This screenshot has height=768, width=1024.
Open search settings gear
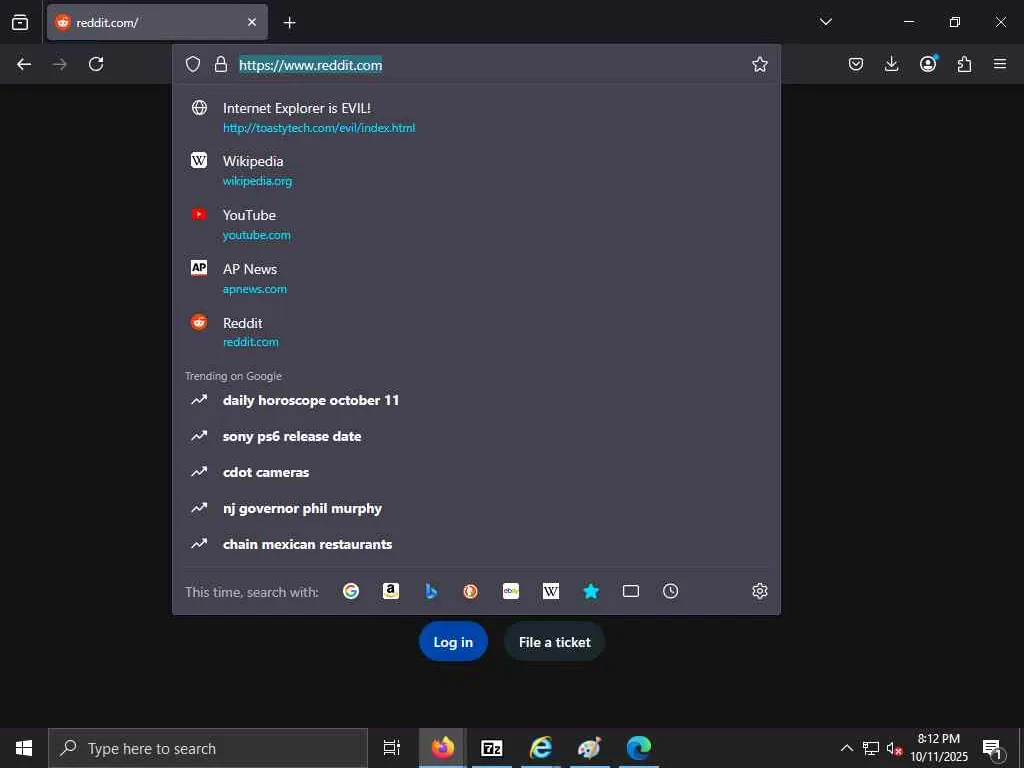click(760, 591)
